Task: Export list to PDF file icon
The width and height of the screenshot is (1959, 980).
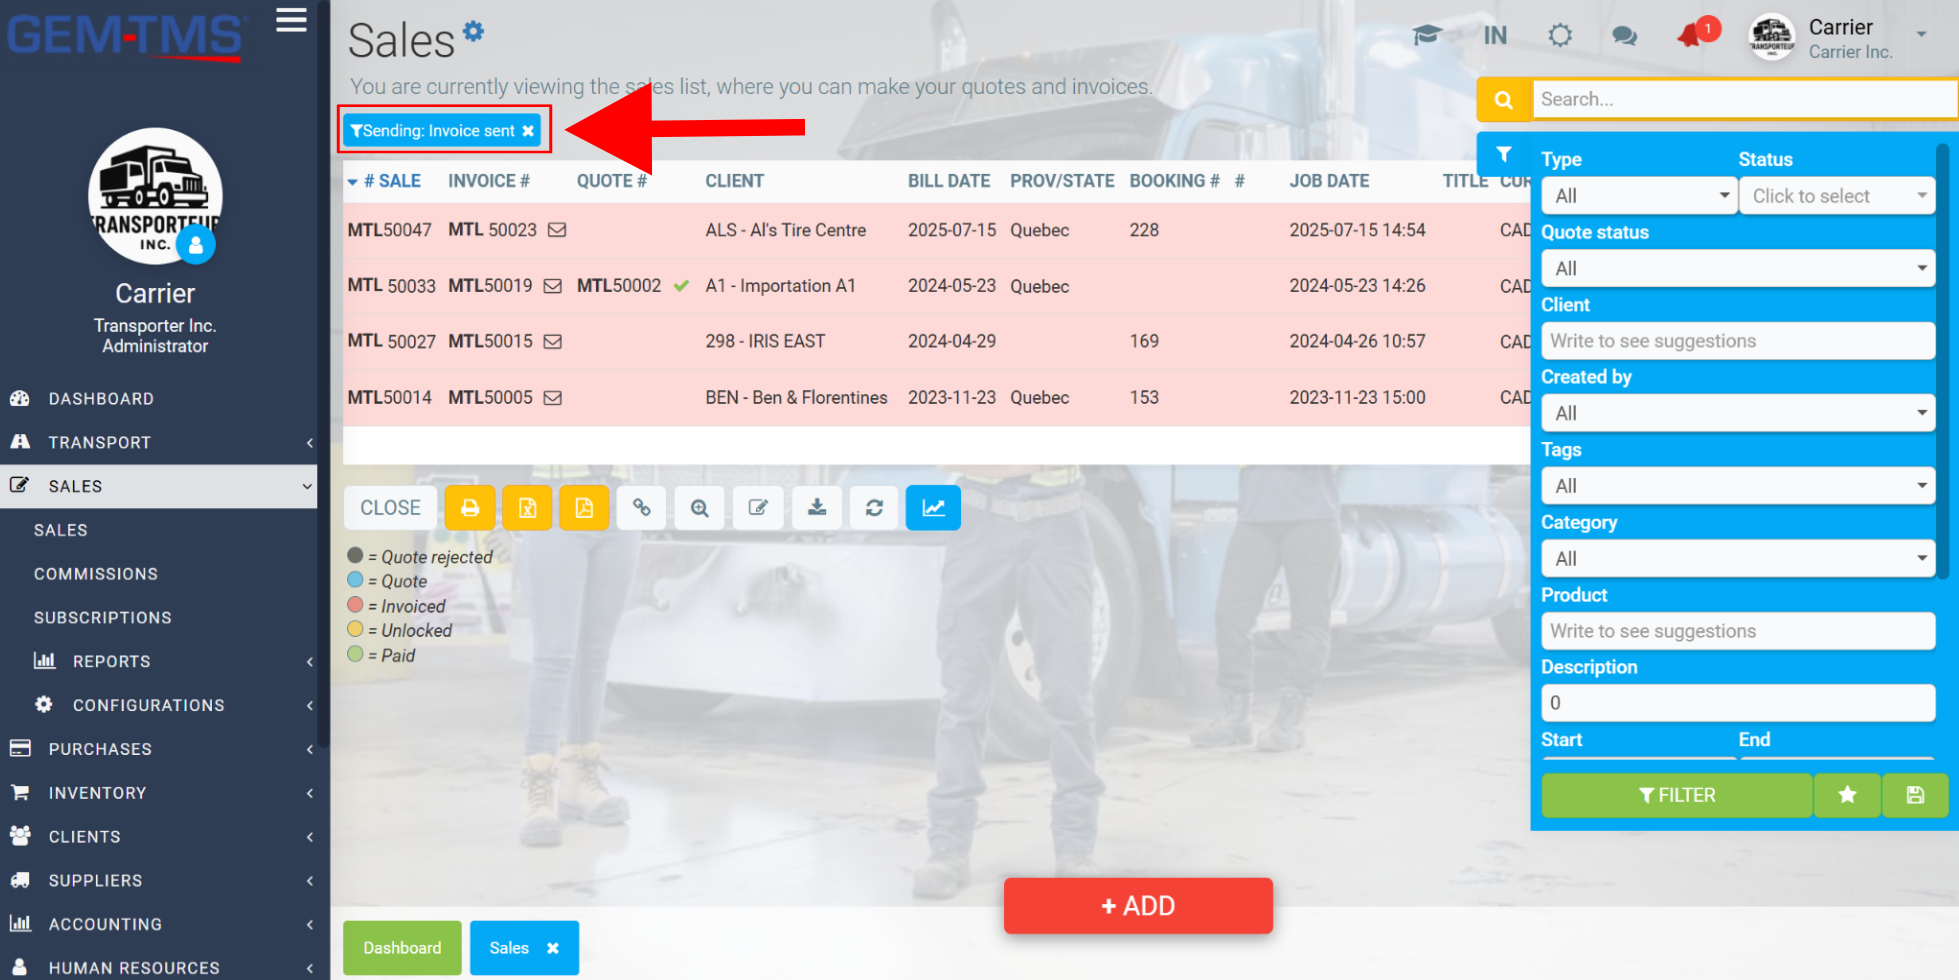Action: (x=584, y=508)
